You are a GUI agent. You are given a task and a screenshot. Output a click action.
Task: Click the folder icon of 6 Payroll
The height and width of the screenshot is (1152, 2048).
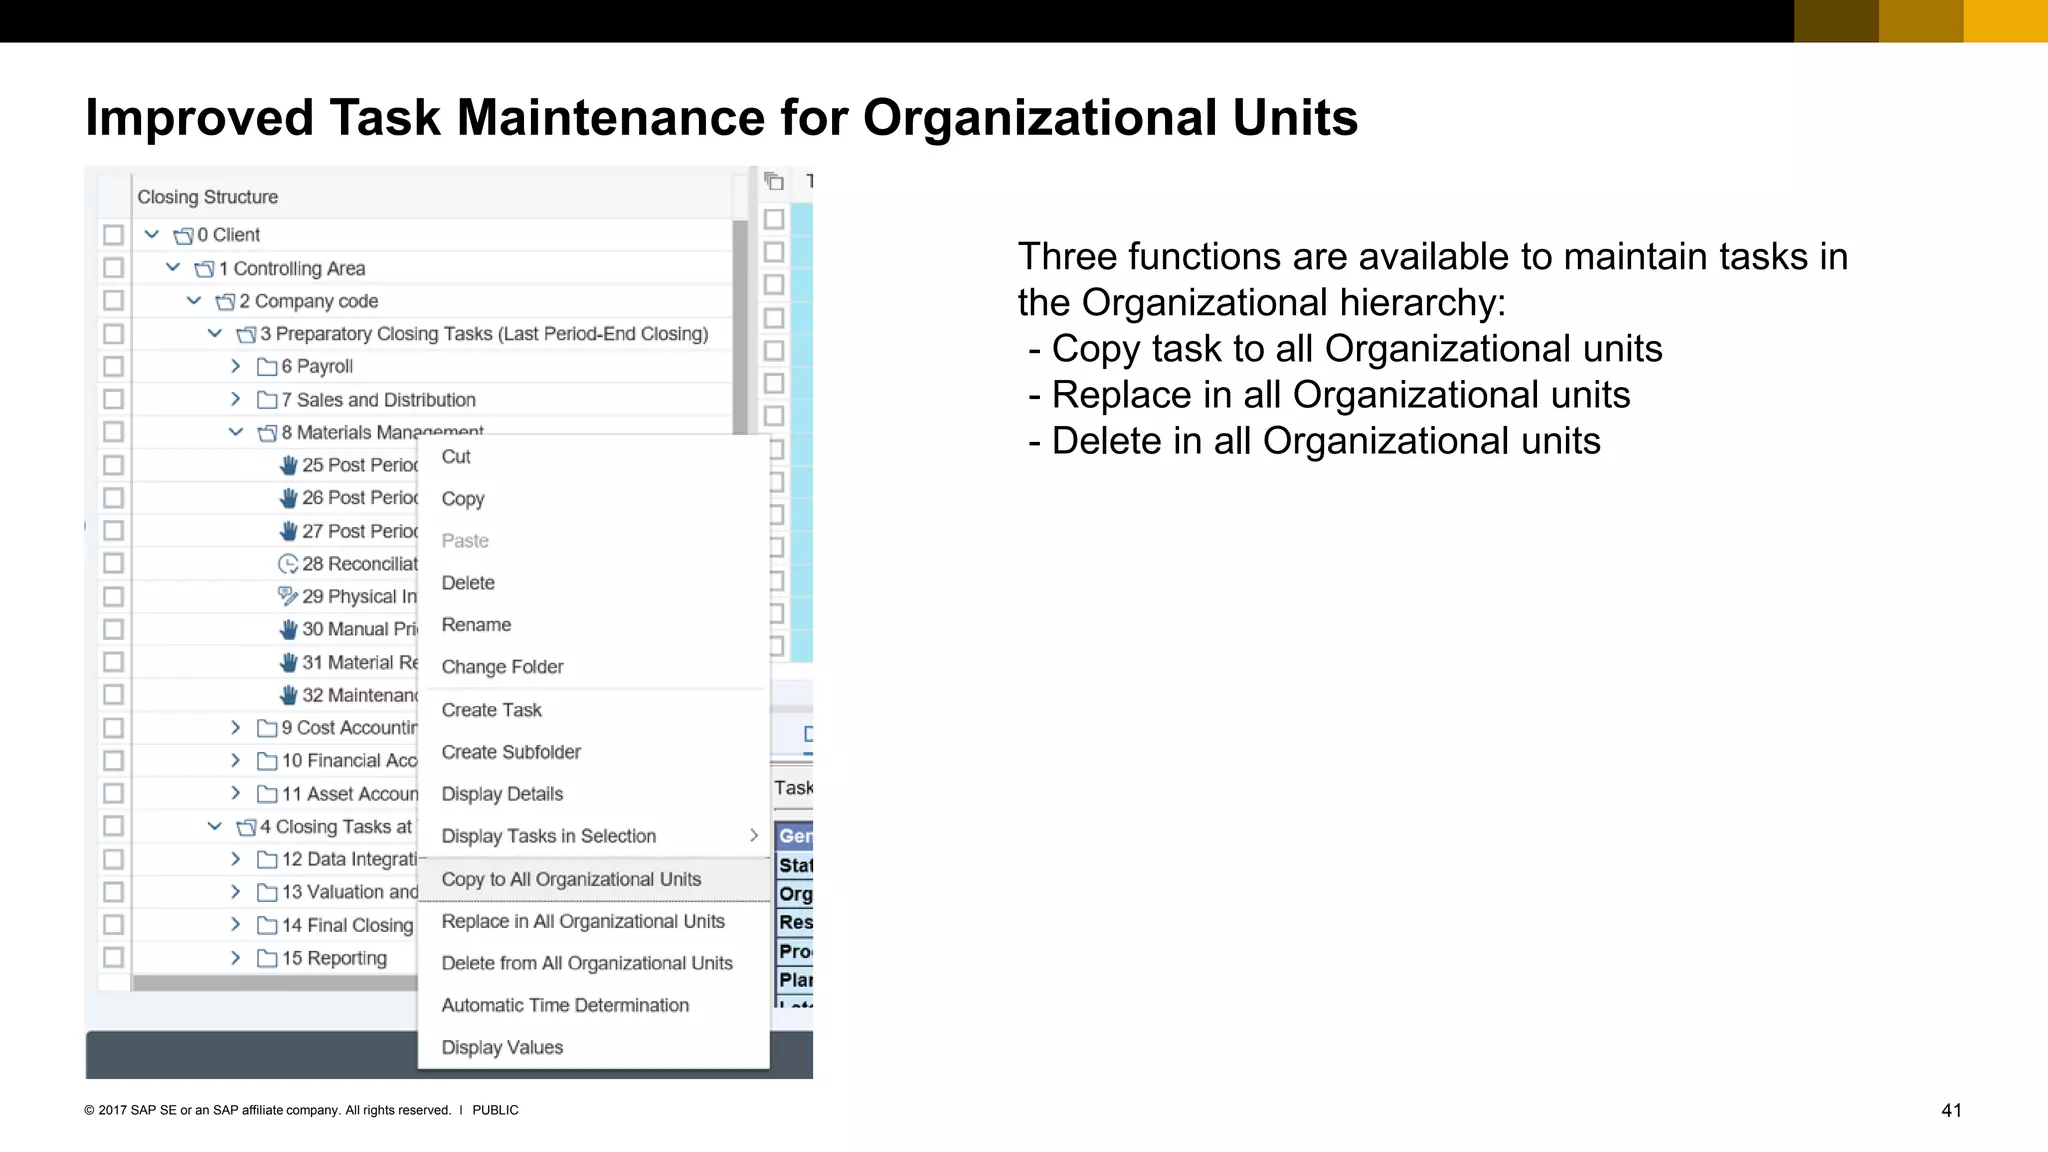pyautogui.click(x=267, y=367)
